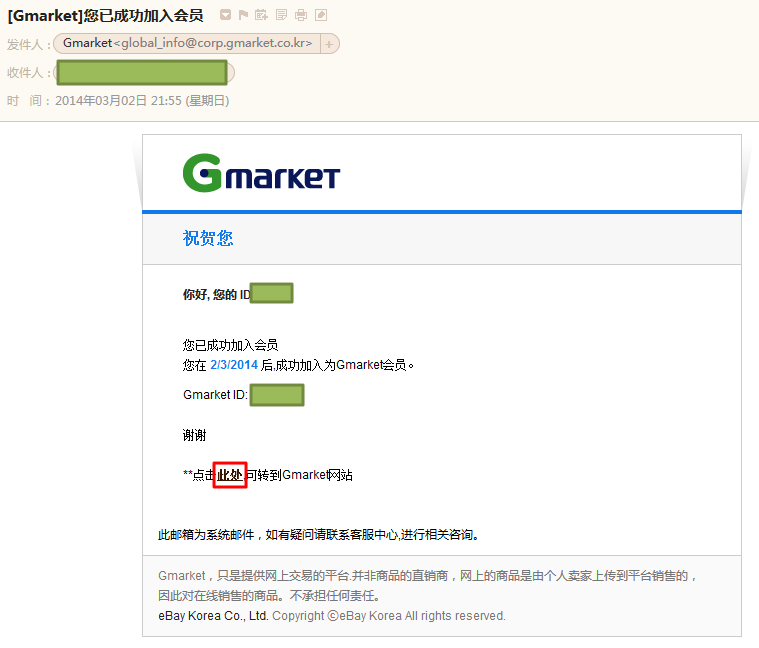Click the edit/compose icon next to print

(x=321, y=15)
